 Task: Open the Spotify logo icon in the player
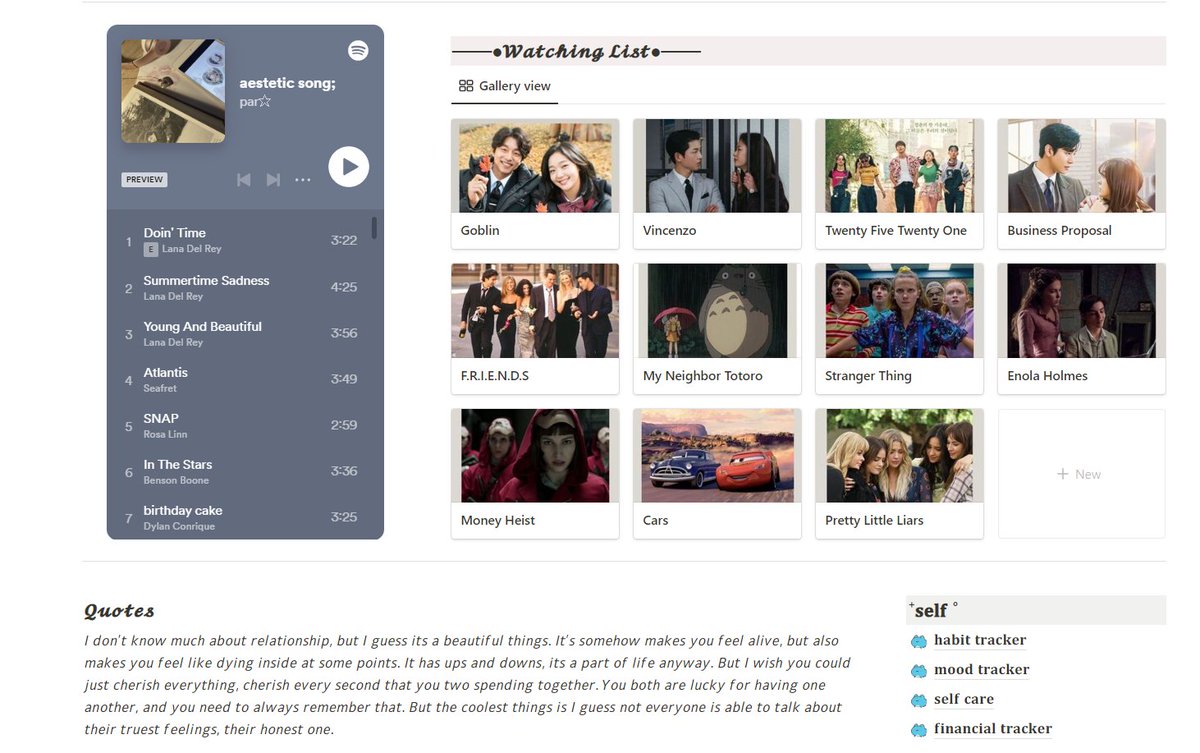358,50
